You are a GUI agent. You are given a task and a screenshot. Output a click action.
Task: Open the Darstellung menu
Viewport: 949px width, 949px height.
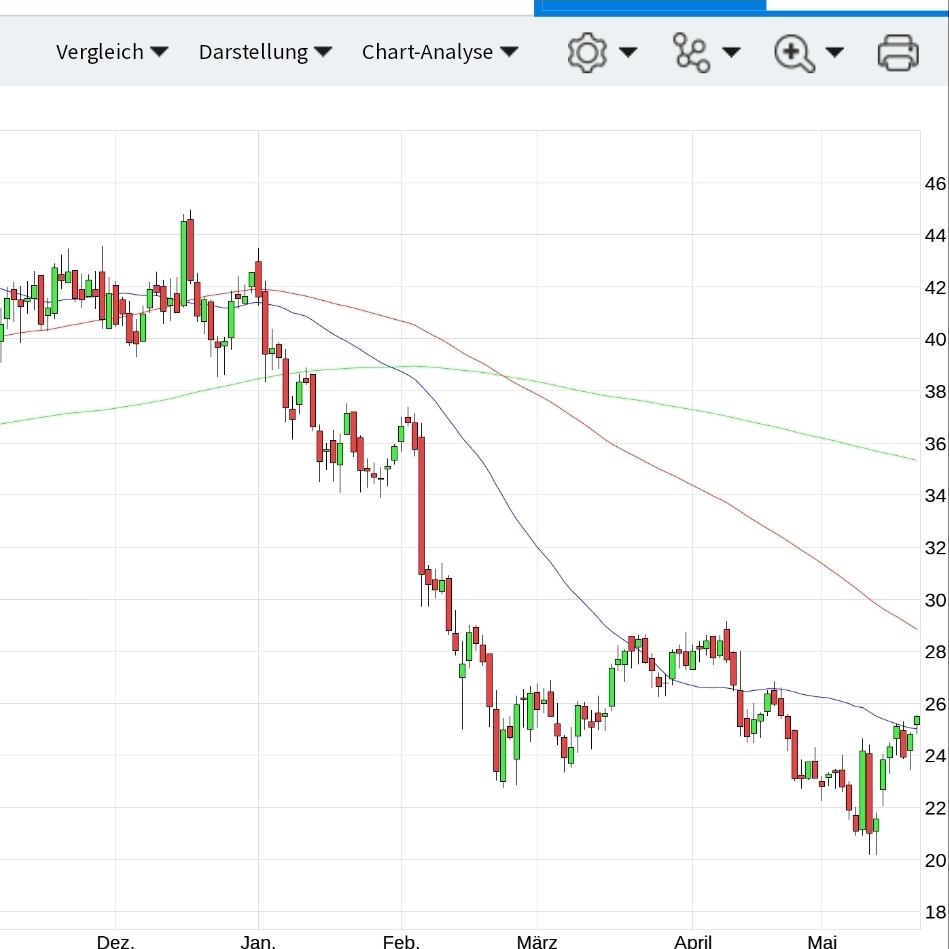(x=265, y=52)
